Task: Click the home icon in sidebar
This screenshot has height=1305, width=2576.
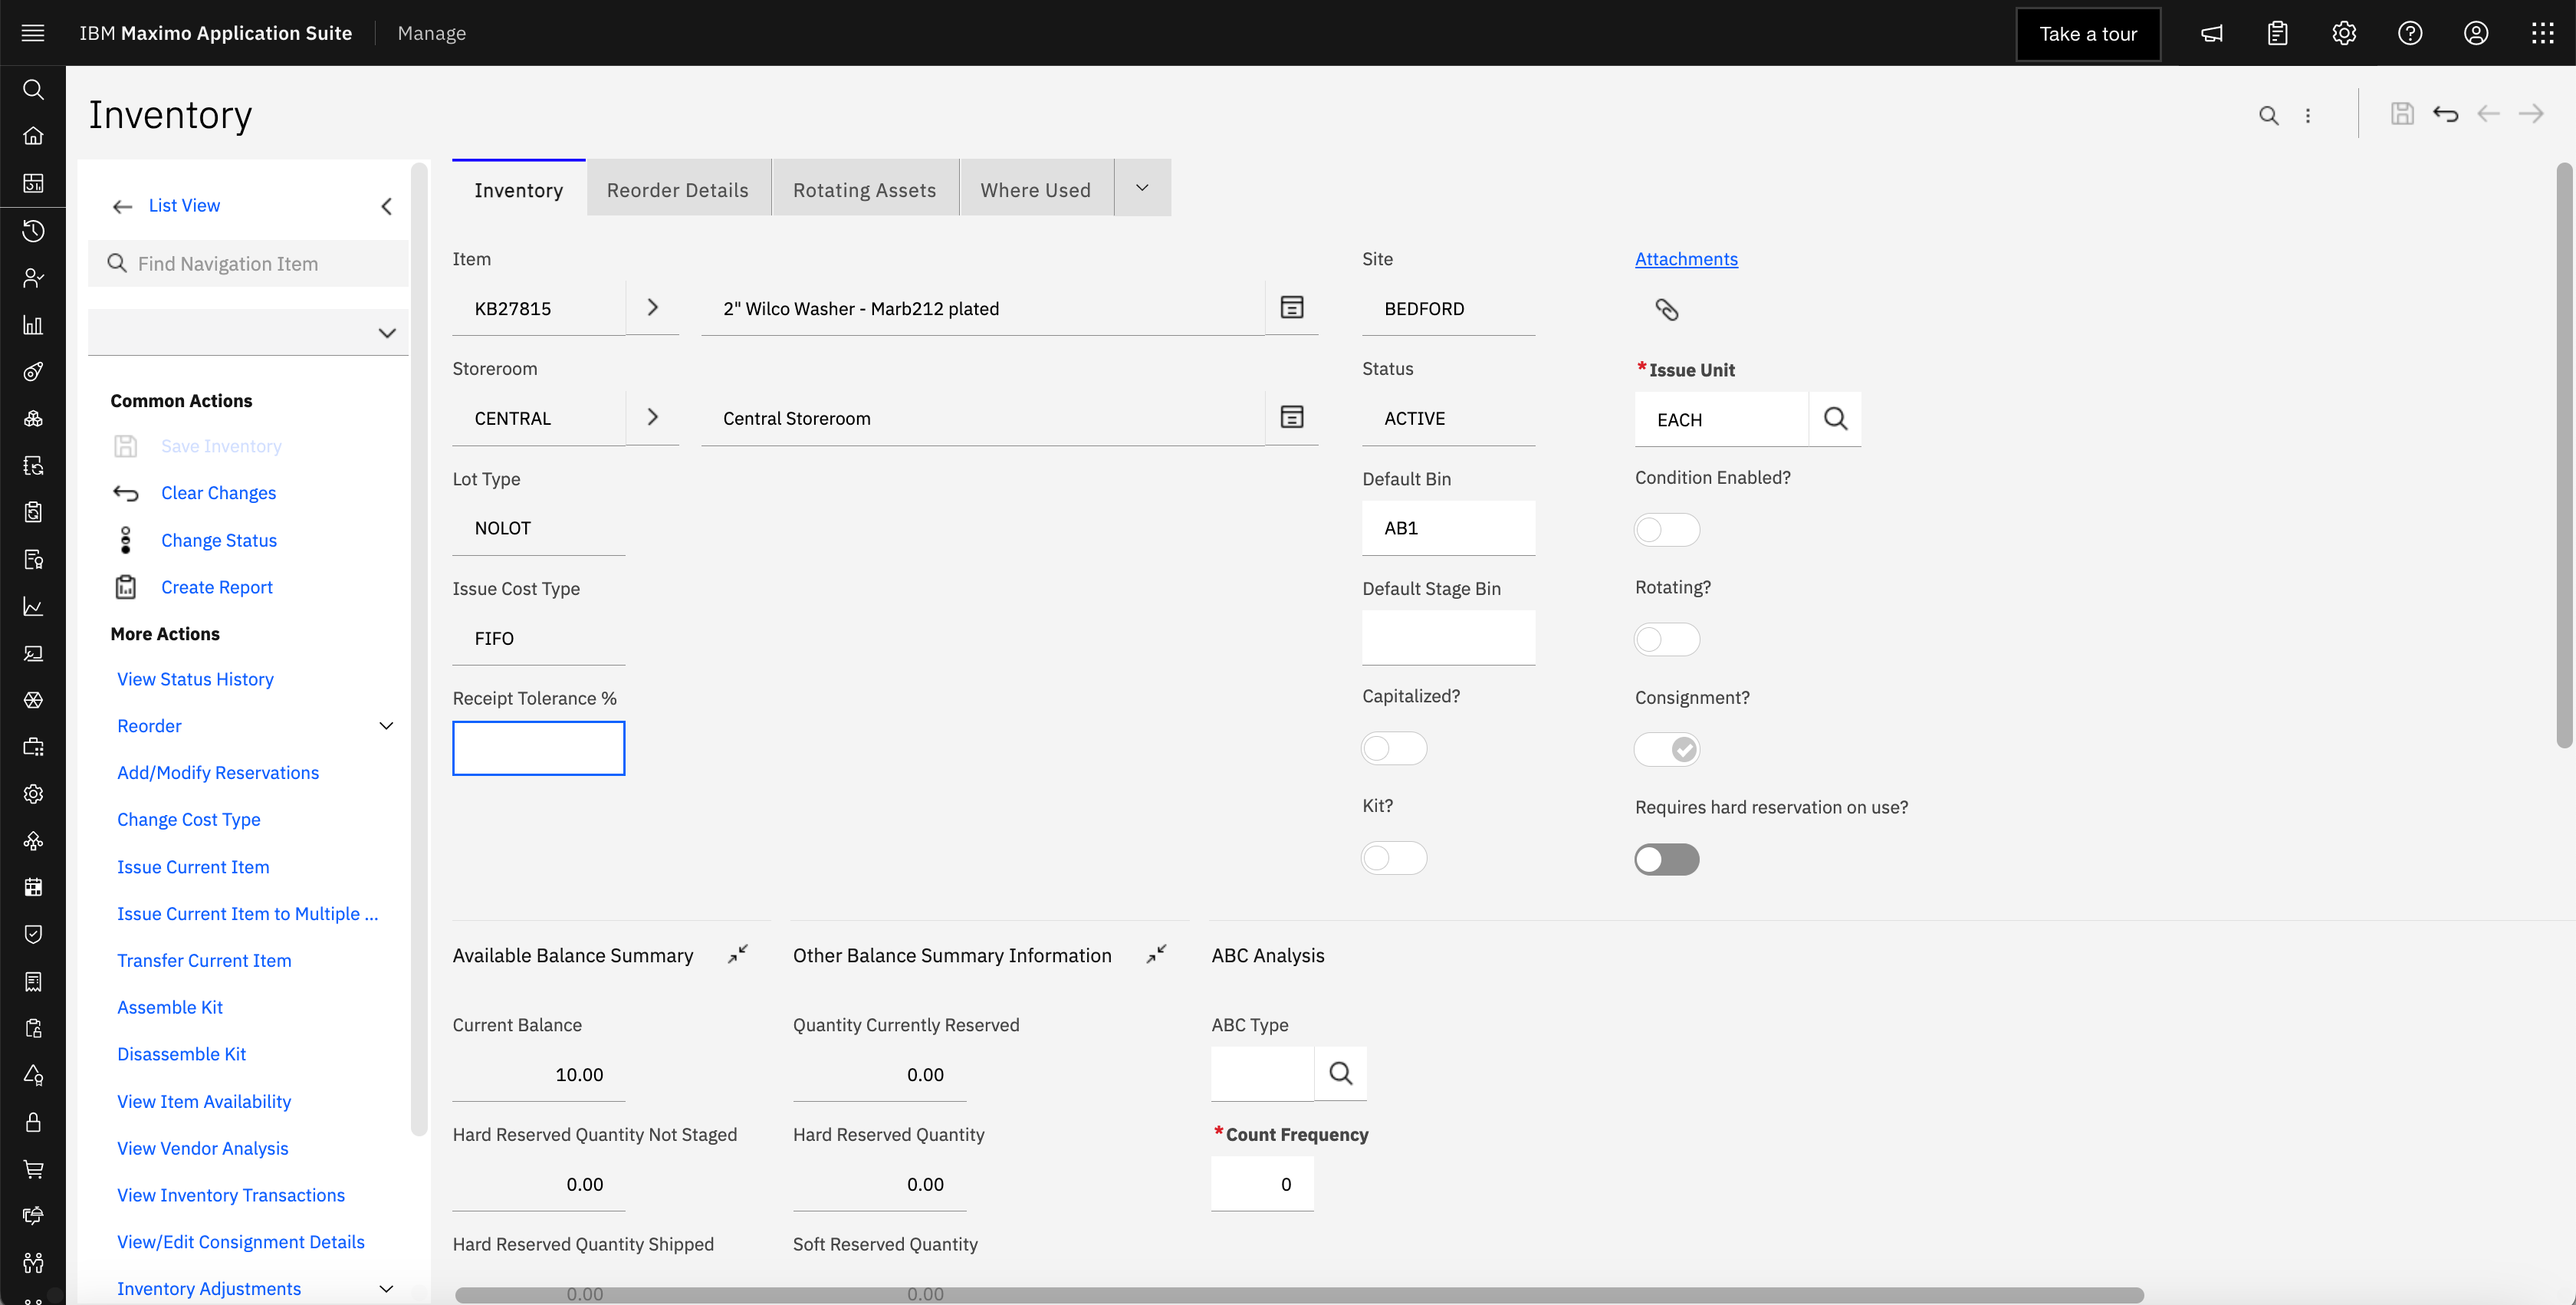Action: (x=33, y=136)
